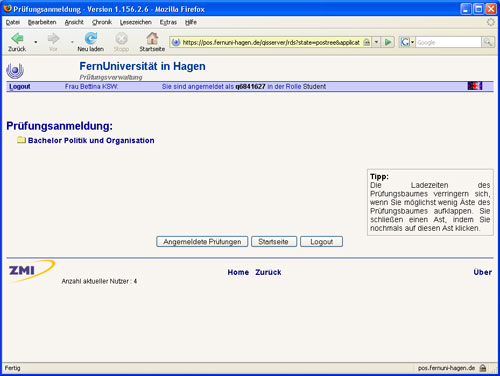Click the site favicon in address bar
The height and width of the screenshot is (376, 500).
[x=176, y=42]
